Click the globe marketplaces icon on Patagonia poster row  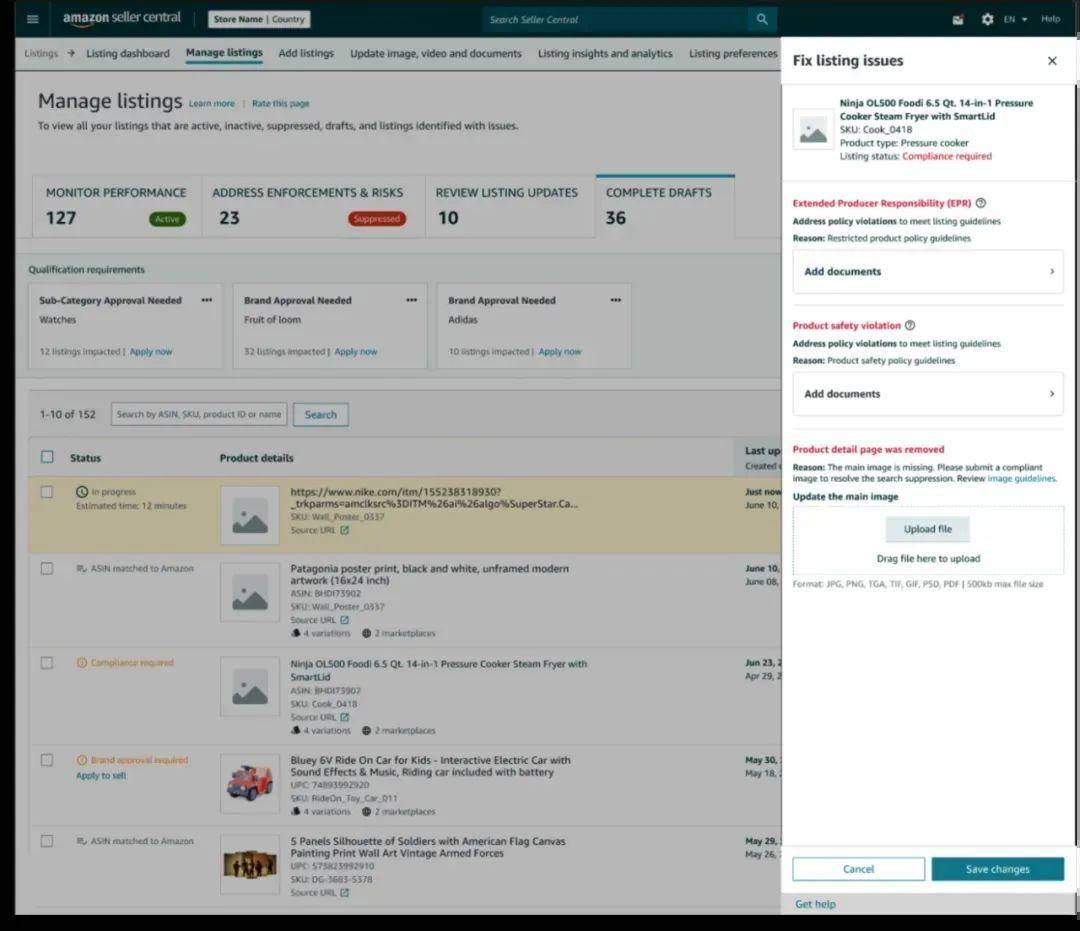tap(366, 633)
